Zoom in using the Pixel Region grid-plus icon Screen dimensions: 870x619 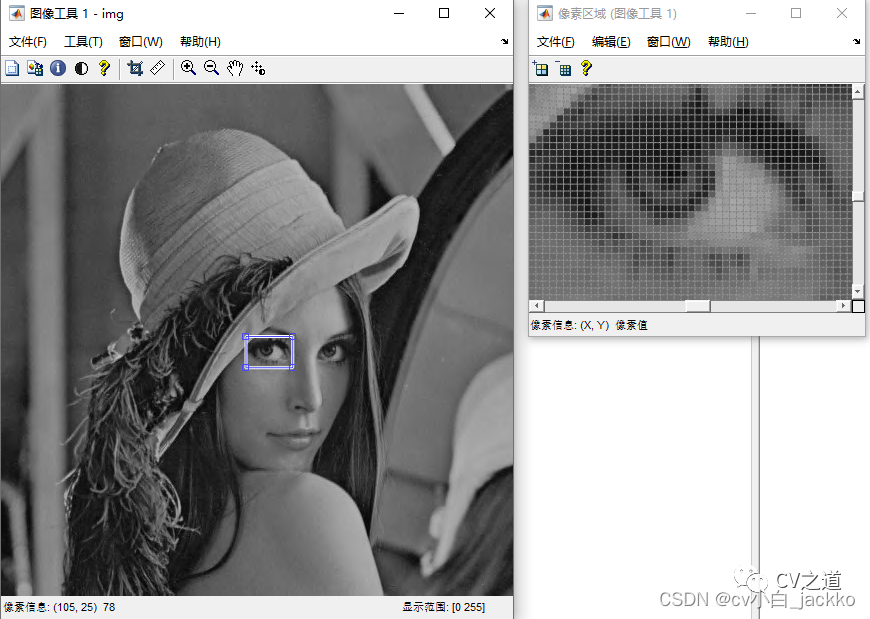(540, 68)
